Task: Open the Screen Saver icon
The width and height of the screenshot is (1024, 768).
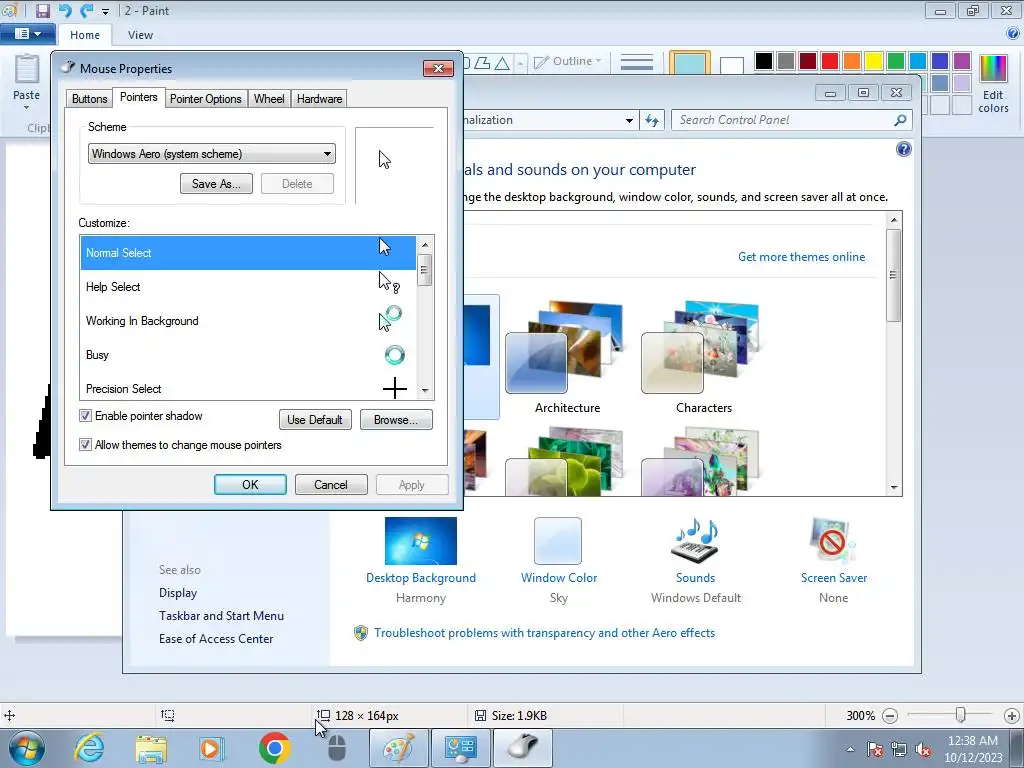Action: tap(833, 541)
